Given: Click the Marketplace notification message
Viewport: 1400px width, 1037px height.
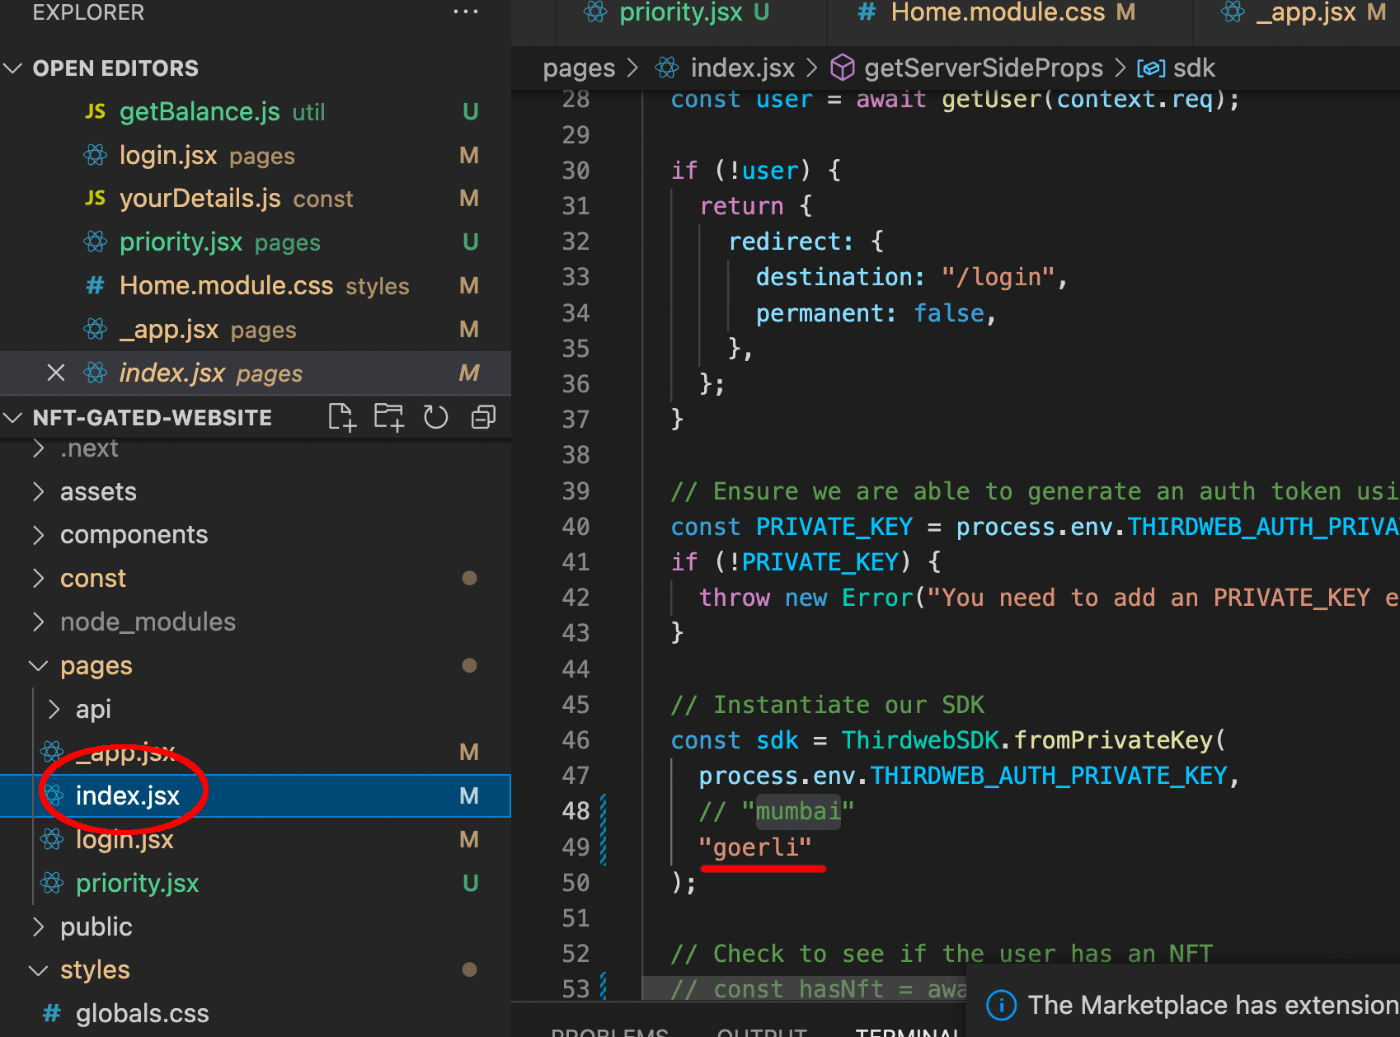Looking at the screenshot, I should pyautogui.click(x=1213, y=1005).
